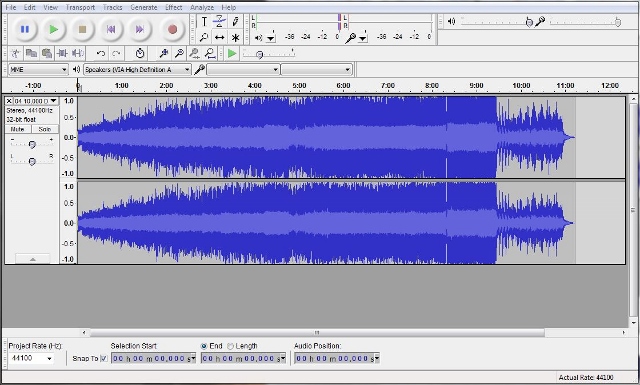Open the input meter options arrow
The image size is (640, 385).
pos(363,38)
